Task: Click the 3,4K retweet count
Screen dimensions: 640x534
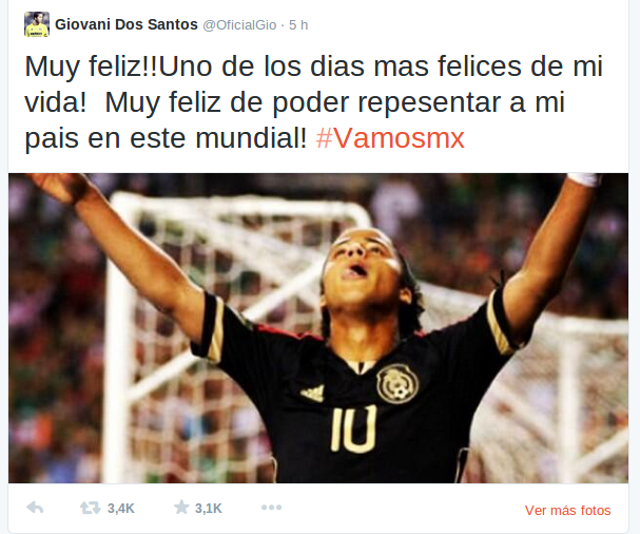Action: (x=121, y=508)
